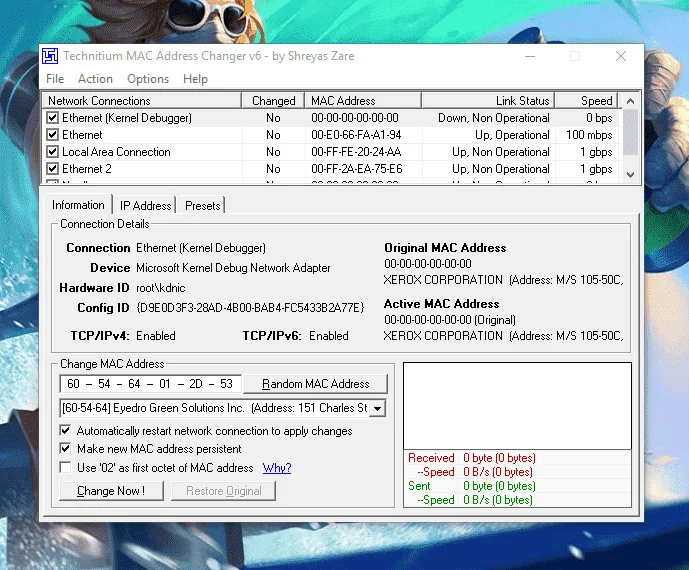The image size is (689, 570).
Task: Click the connections list scrollbar thumb
Action: [630, 132]
